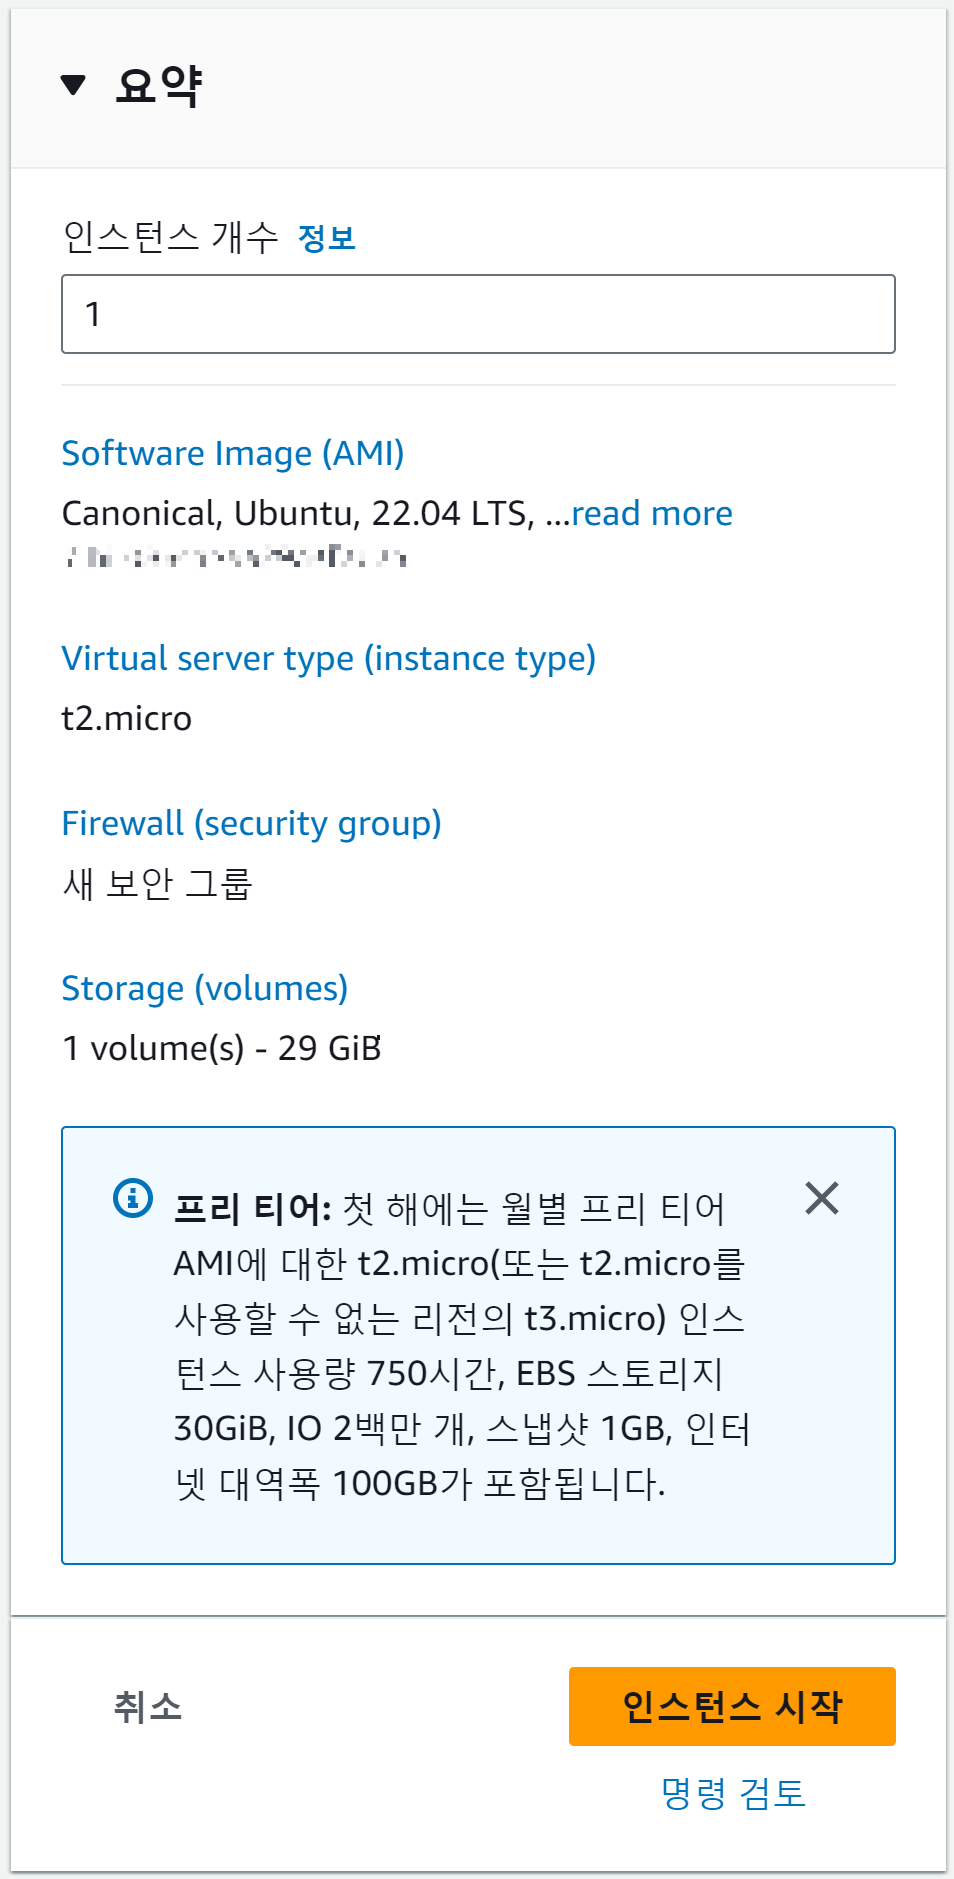954x1879 pixels.
Task: Open the Storage (volumes) link
Action: coord(205,989)
